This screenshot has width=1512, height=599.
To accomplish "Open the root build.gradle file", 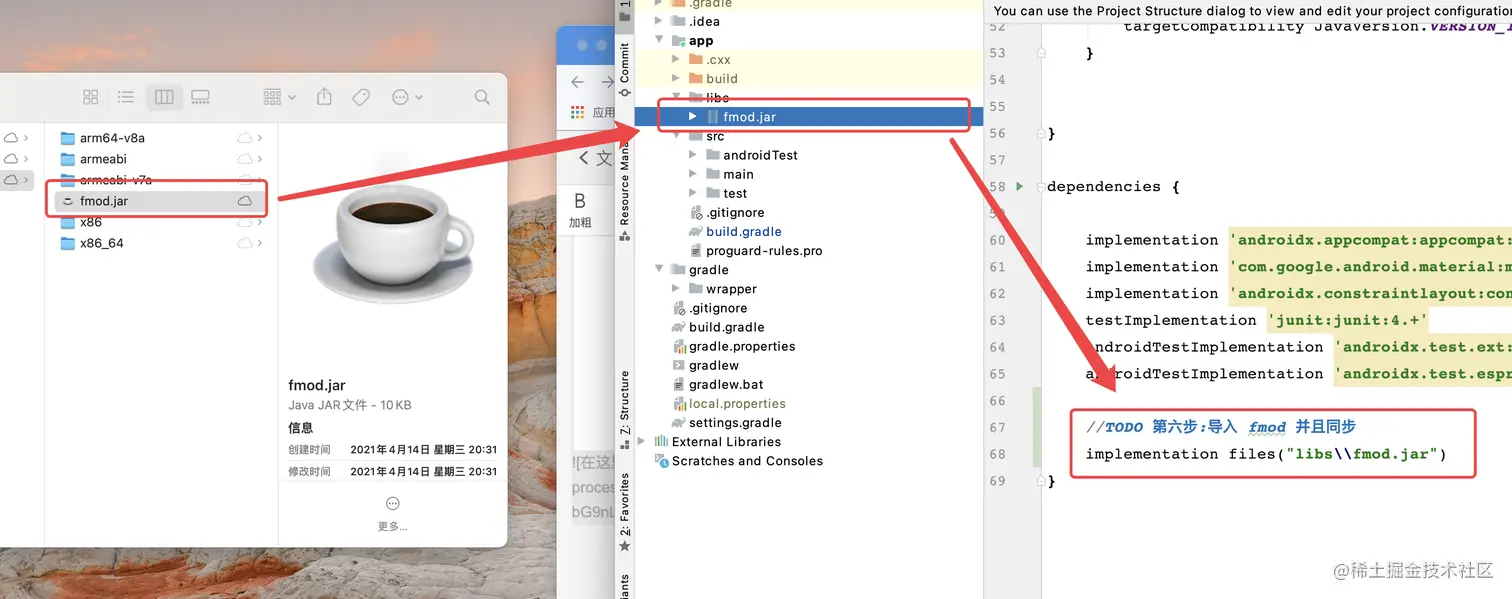I will point(726,327).
